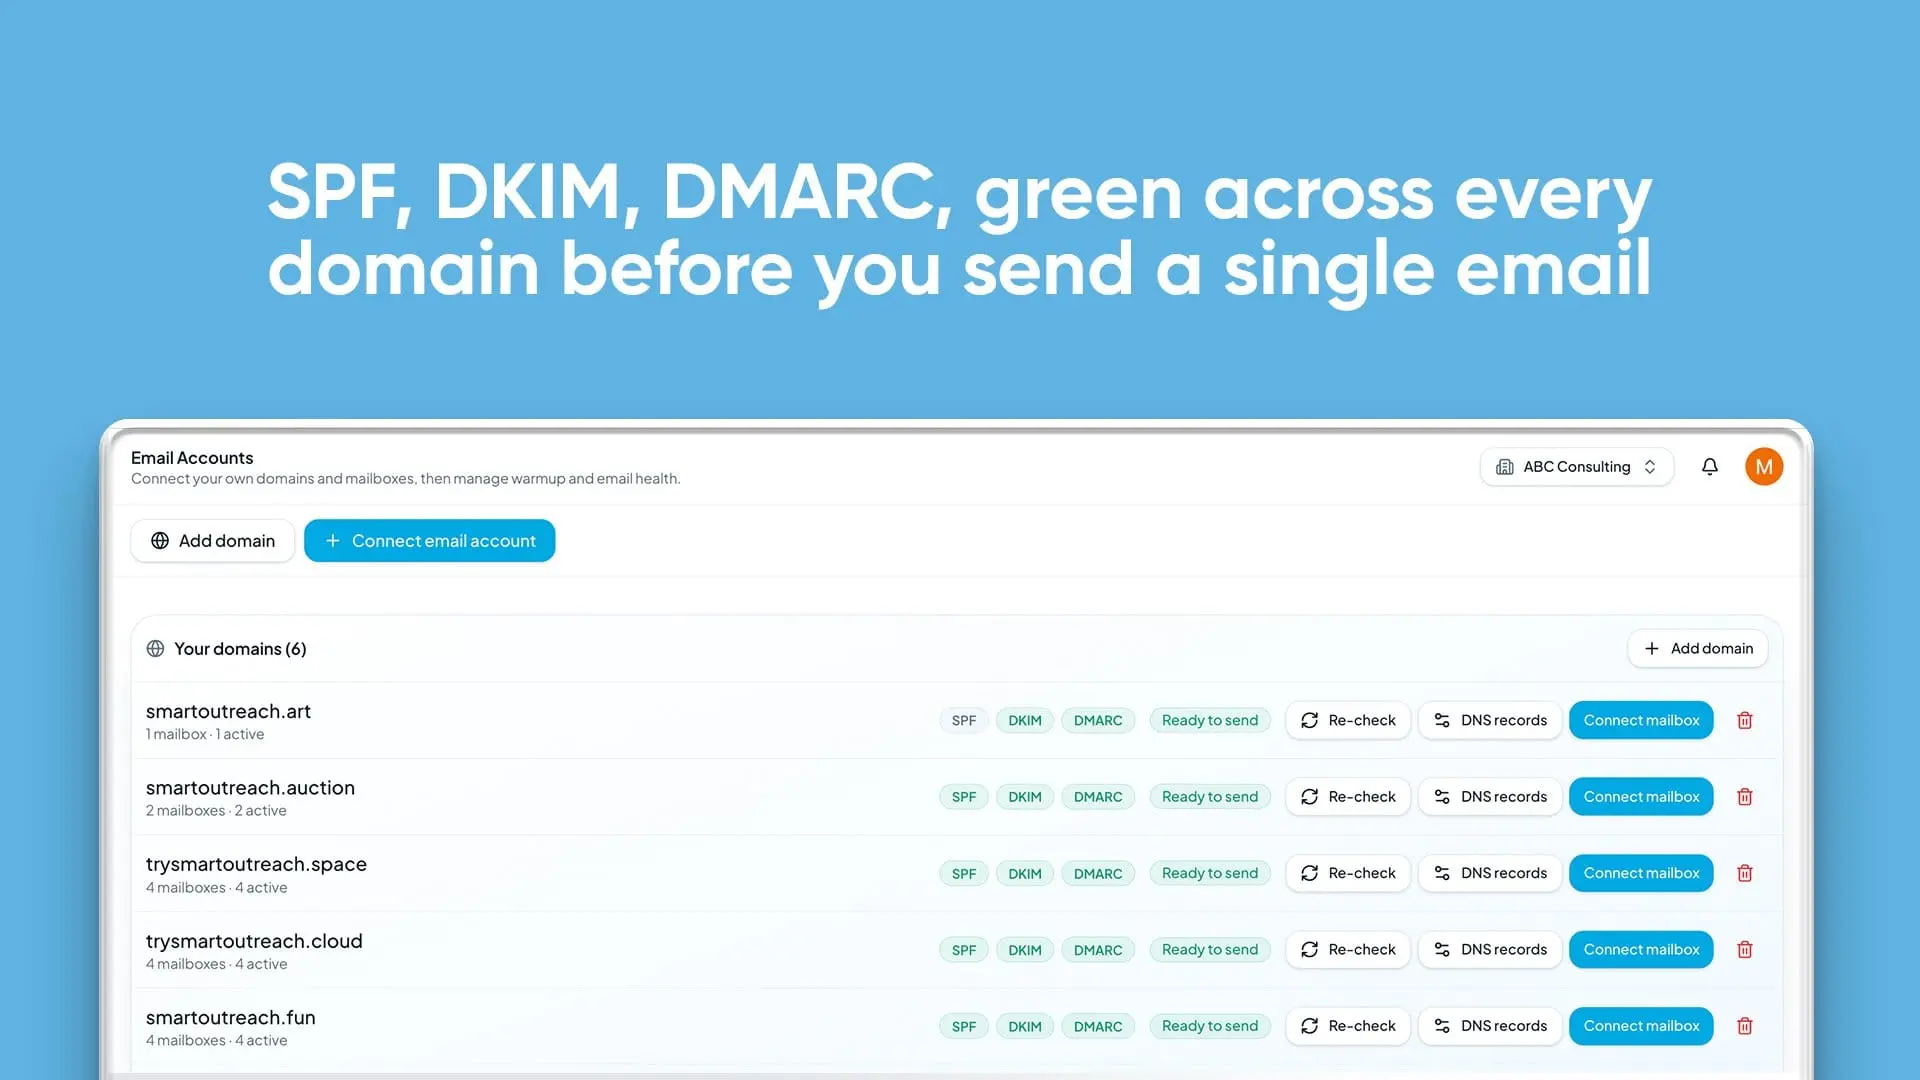Click the Email Accounts page title
This screenshot has height=1080, width=1920.
click(192, 458)
